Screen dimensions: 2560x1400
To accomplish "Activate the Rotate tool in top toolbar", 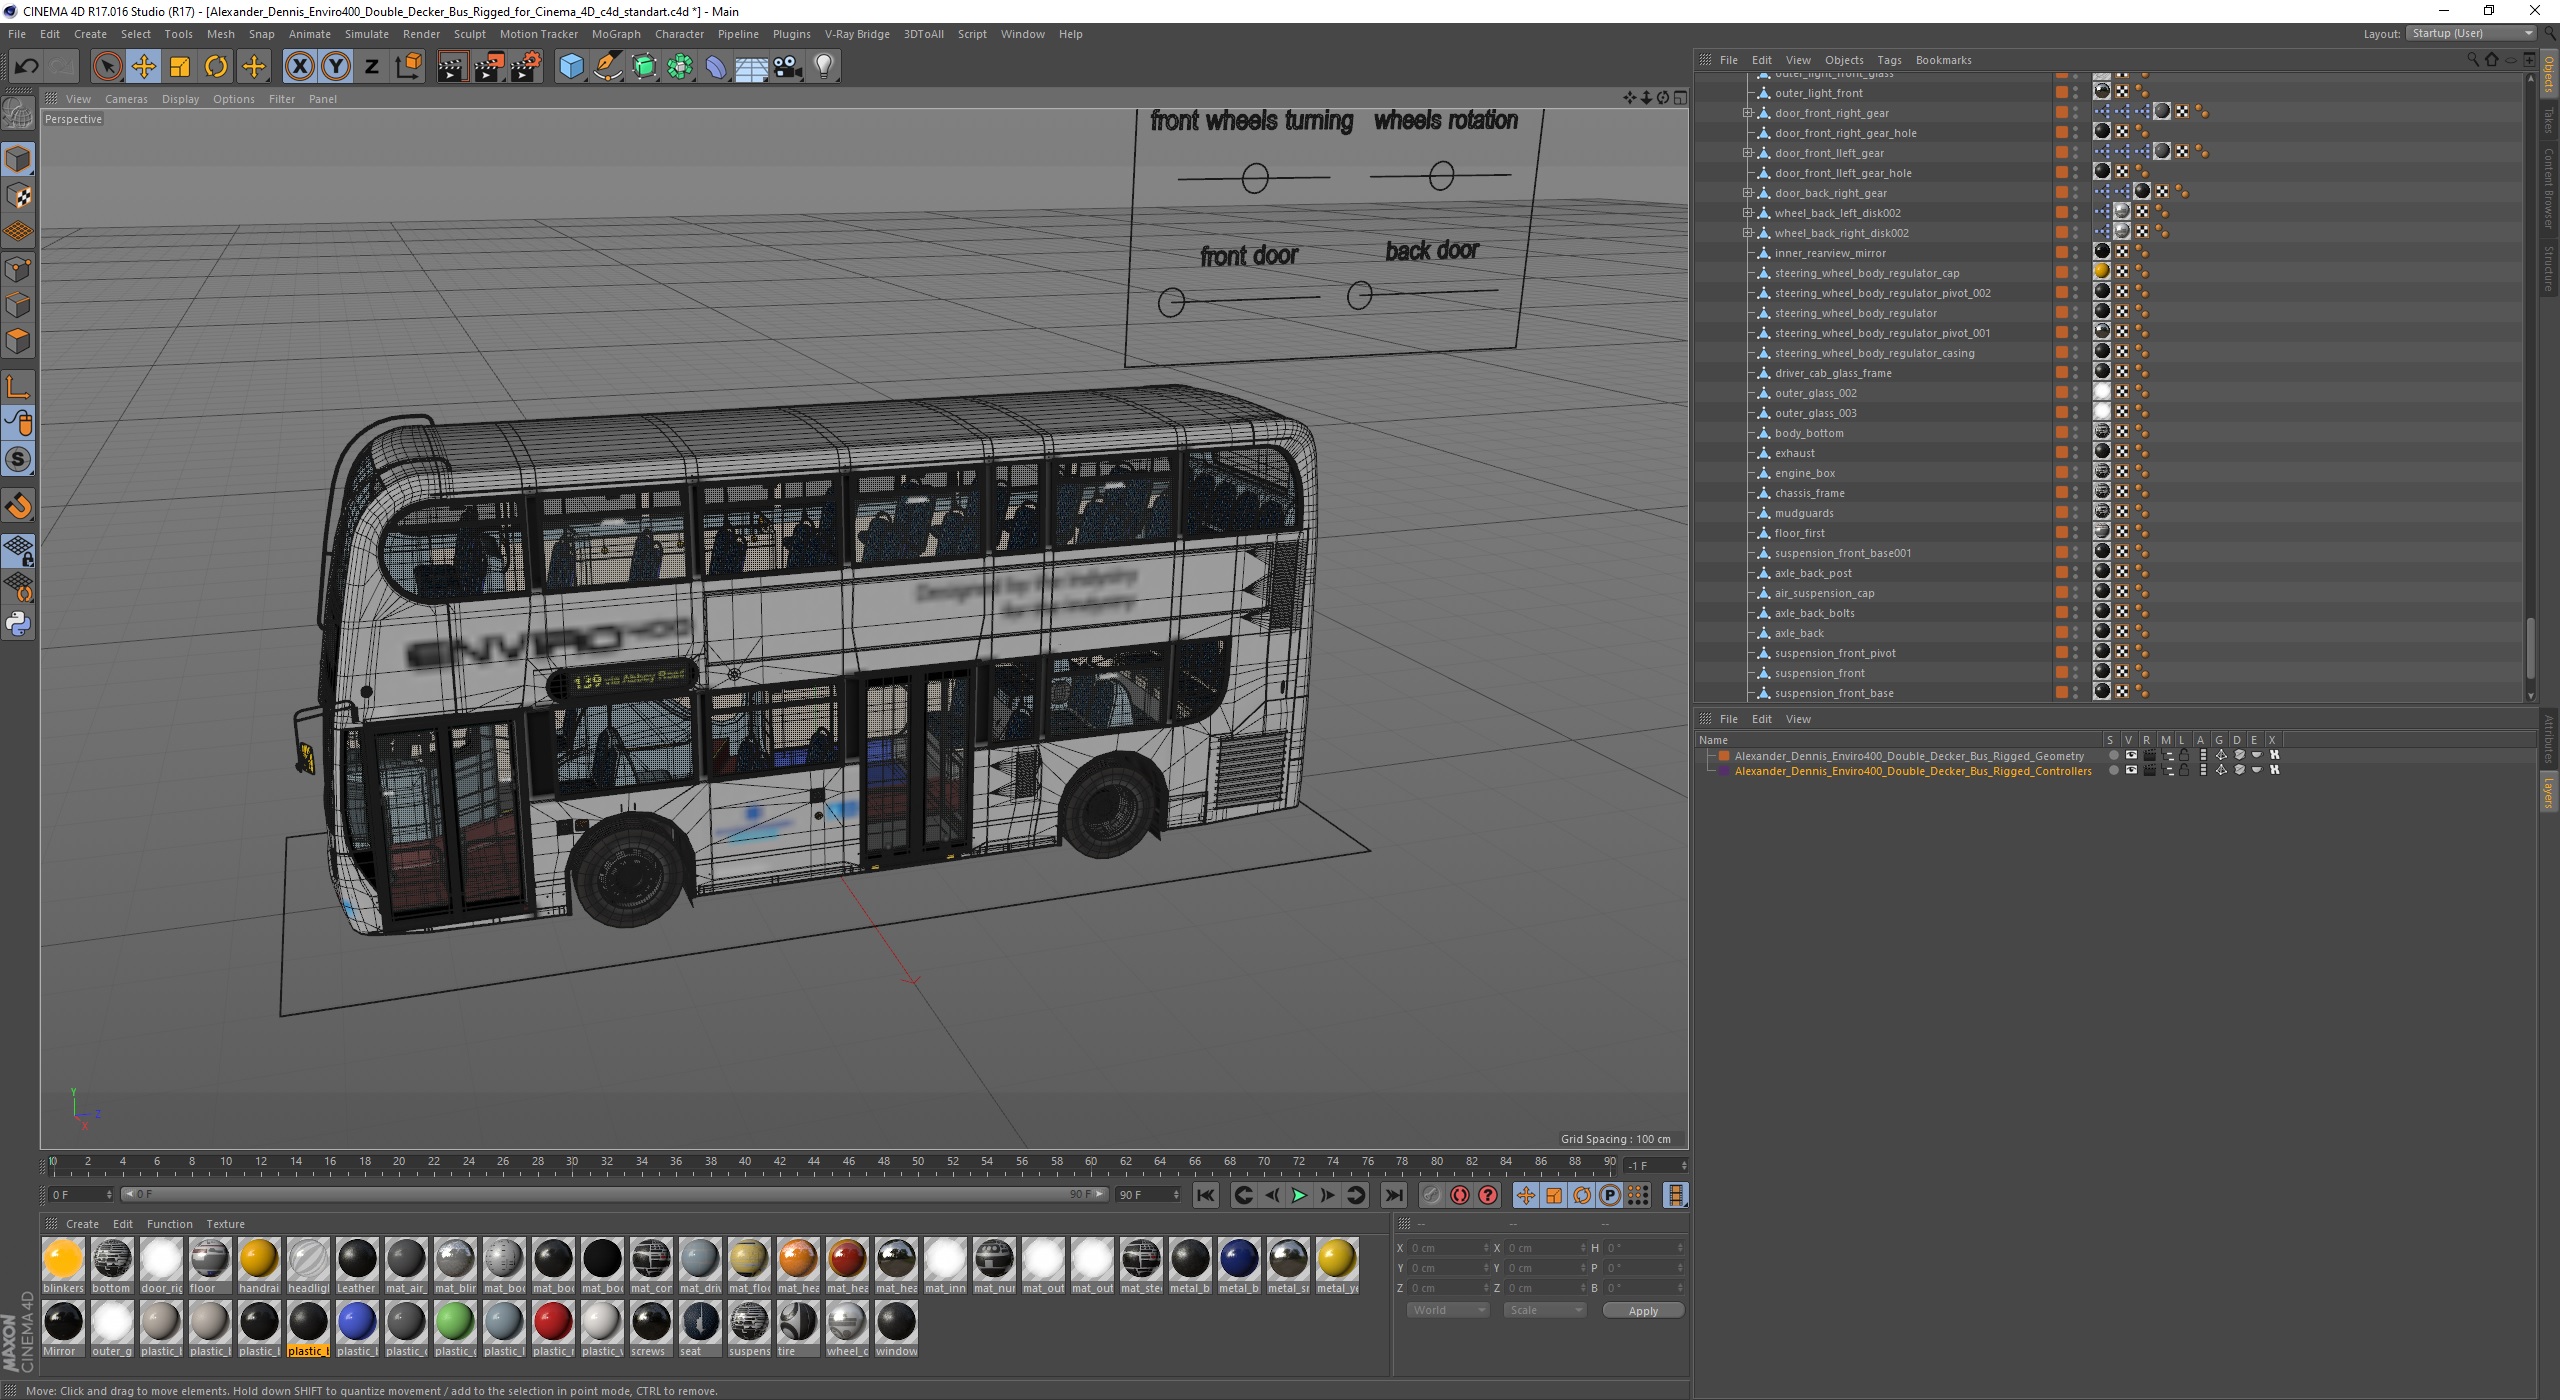I will (x=216, y=66).
